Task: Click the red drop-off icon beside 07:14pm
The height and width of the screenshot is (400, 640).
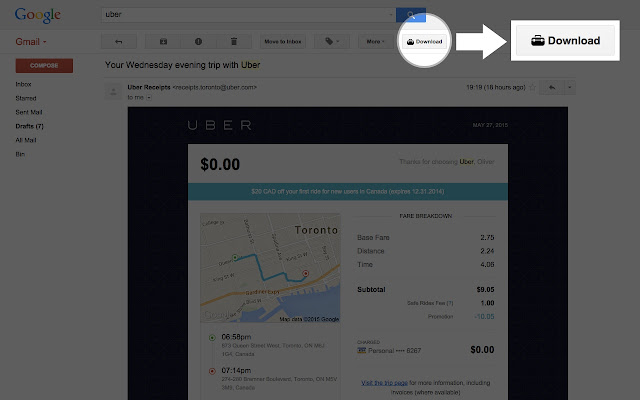Action: 212,371
